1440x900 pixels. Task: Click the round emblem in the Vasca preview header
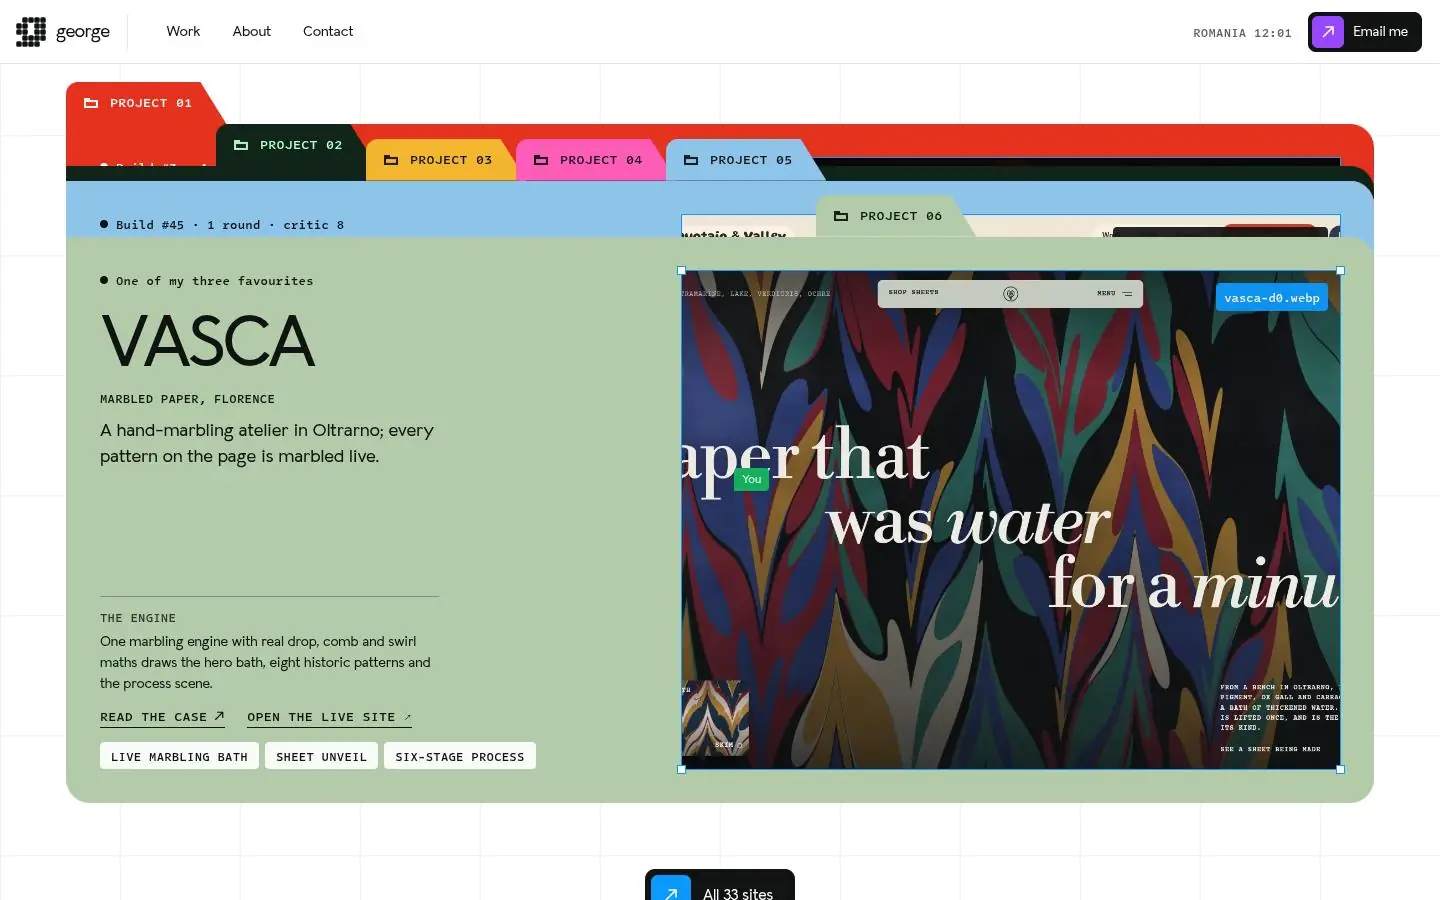pos(1010,293)
